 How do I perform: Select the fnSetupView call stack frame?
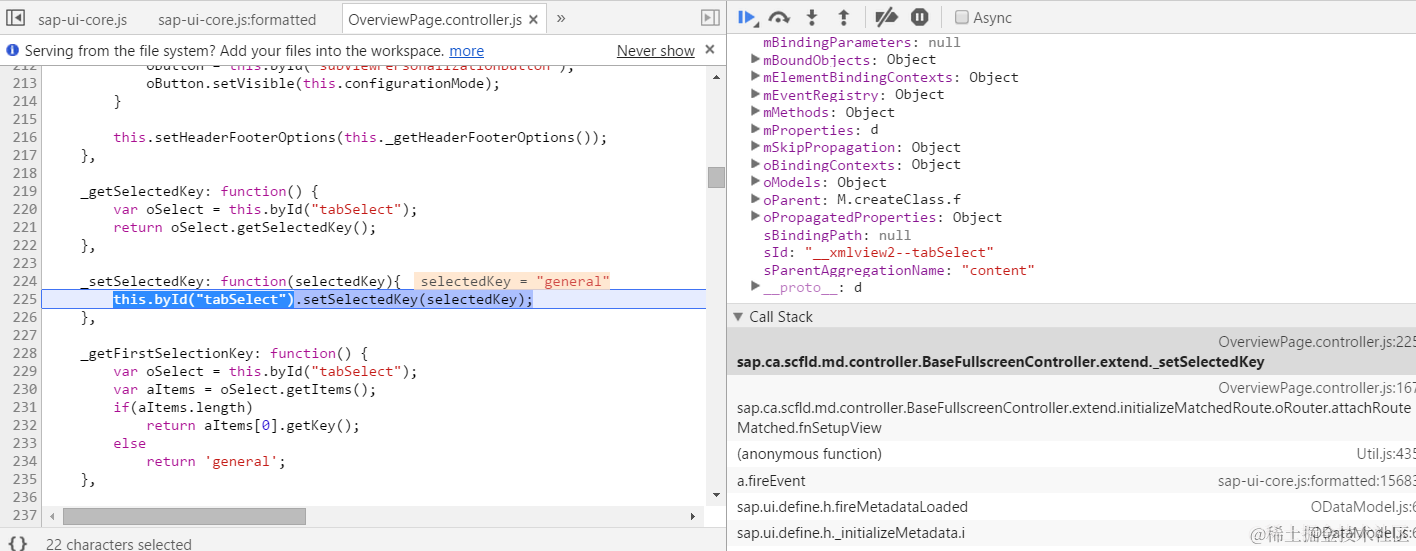pos(1071,408)
